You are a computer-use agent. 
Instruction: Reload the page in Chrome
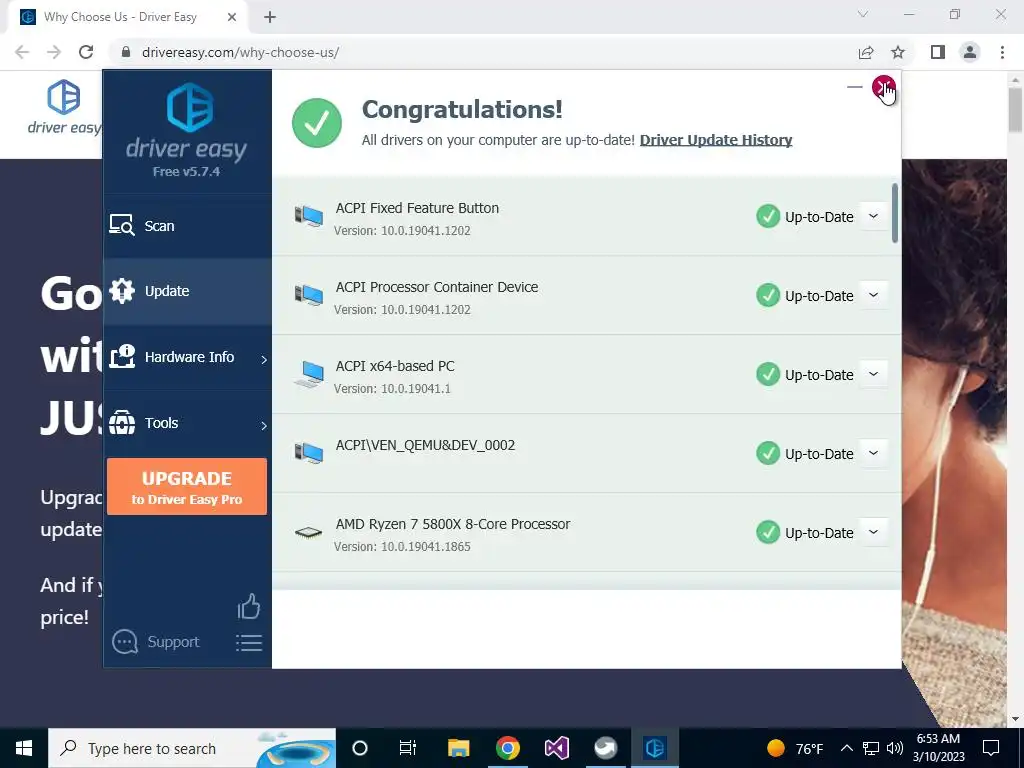86,52
